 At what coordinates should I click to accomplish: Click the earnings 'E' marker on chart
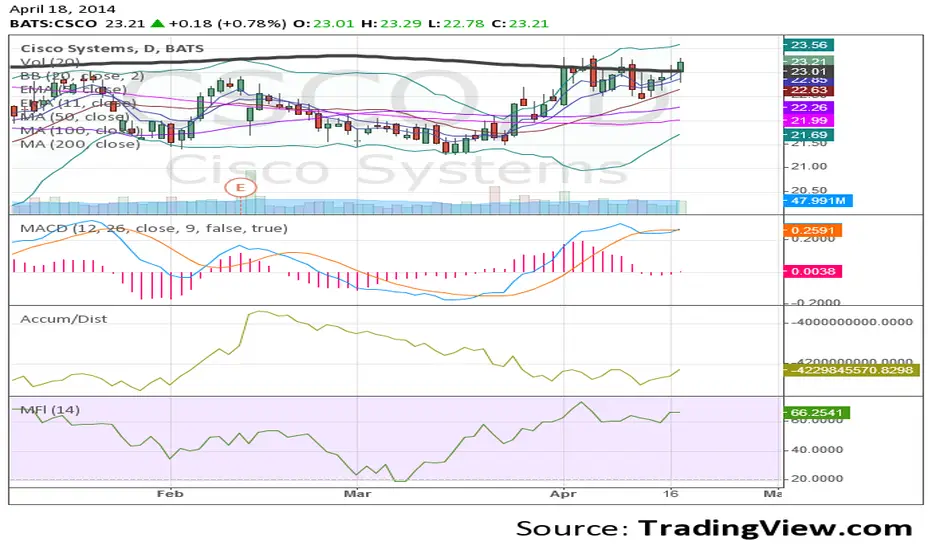(240, 188)
